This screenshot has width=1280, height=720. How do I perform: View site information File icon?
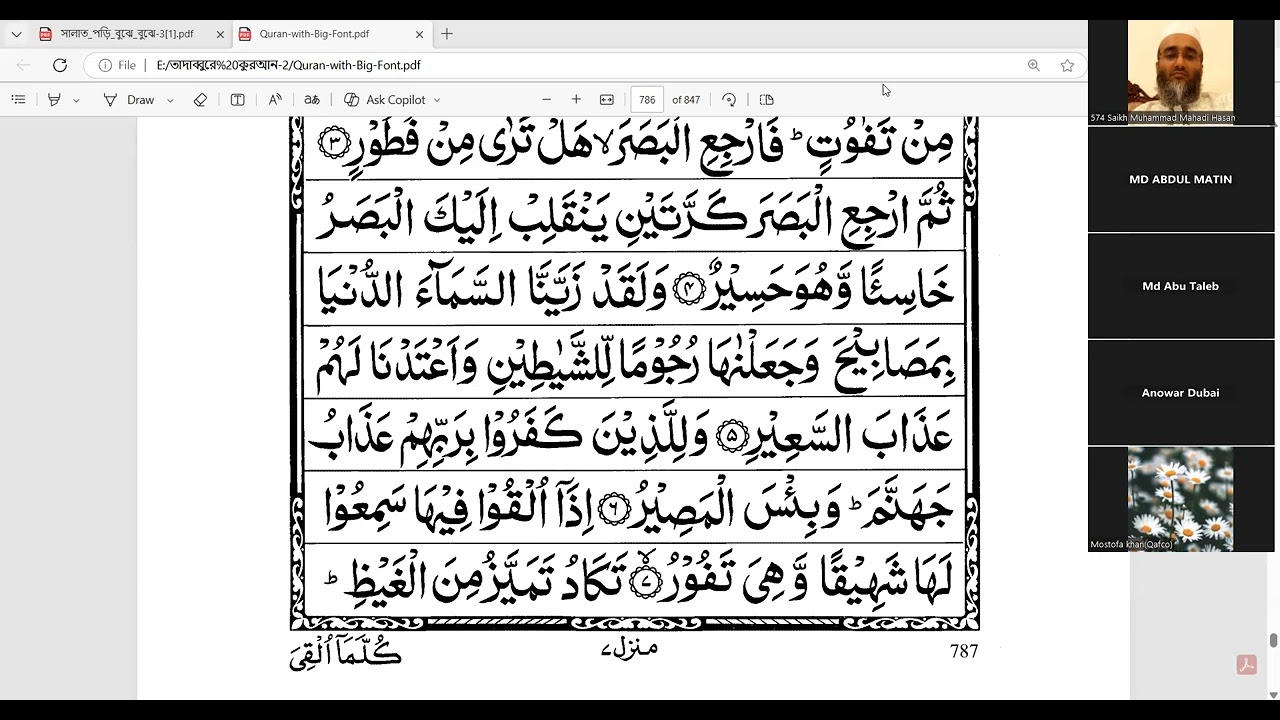tap(117, 65)
